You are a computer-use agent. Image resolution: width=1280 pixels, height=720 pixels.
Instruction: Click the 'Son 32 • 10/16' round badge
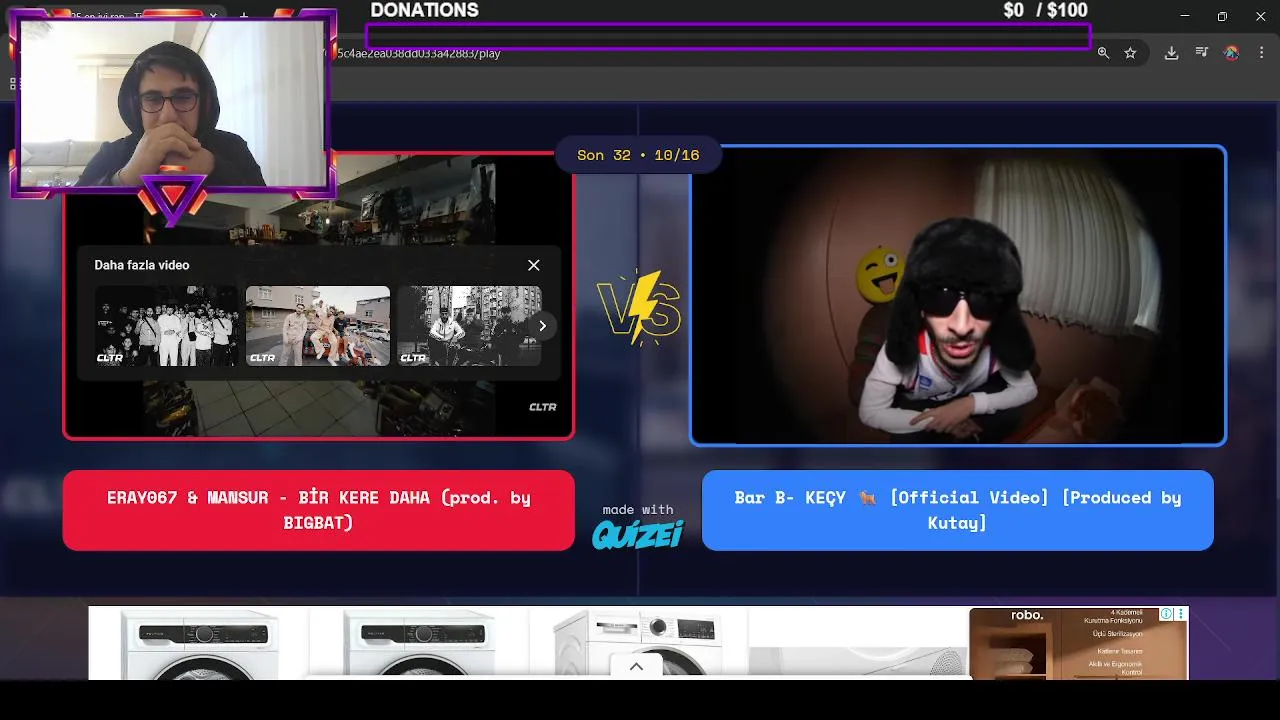pos(638,155)
